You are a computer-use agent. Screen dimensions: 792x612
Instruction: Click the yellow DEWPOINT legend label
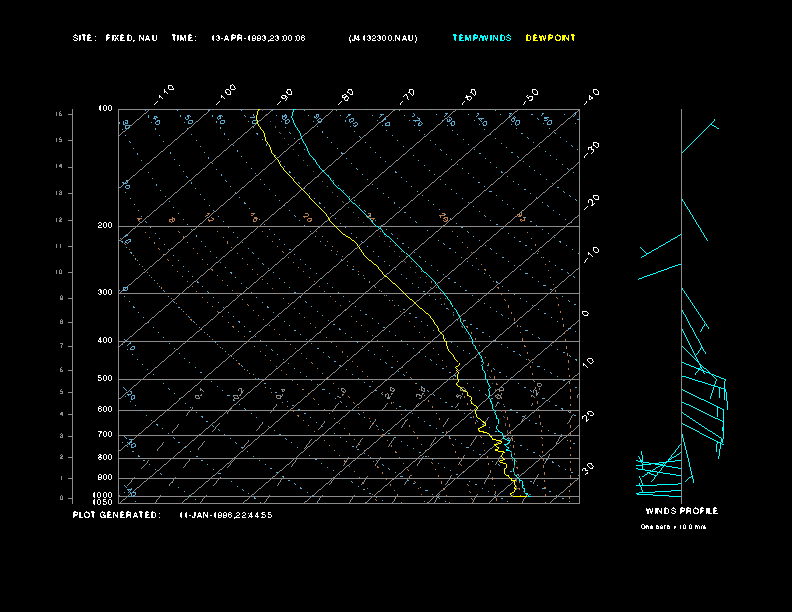pyautogui.click(x=550, y=38)
